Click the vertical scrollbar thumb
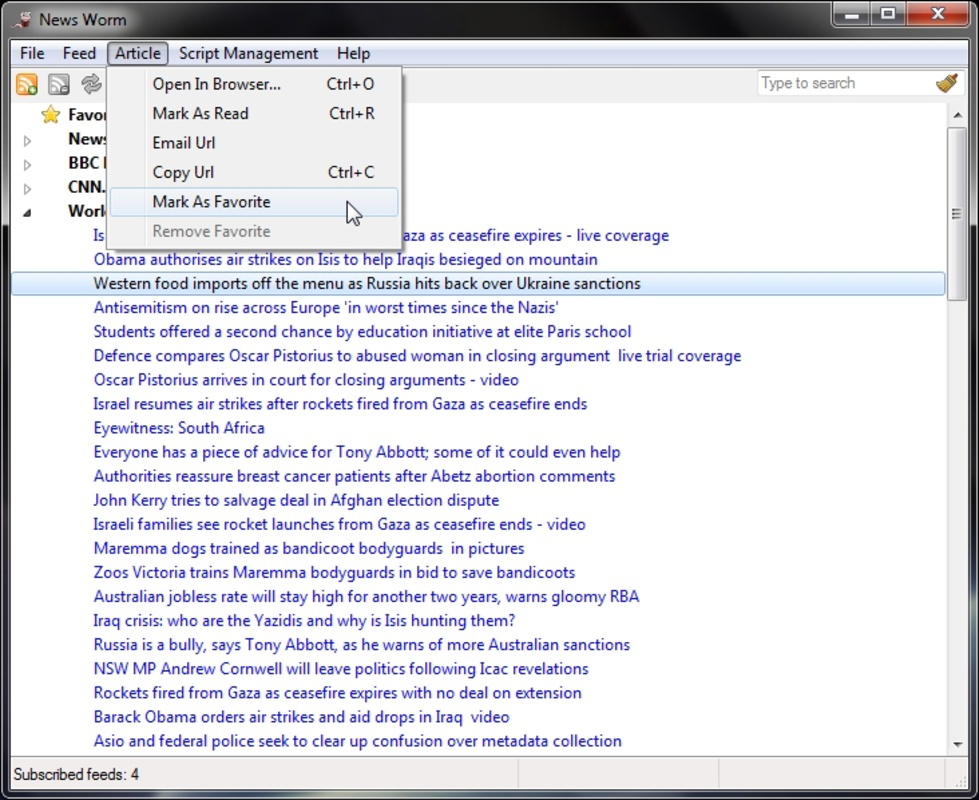Viewport: 979px width, 800px height. click(x=957, y=214)
